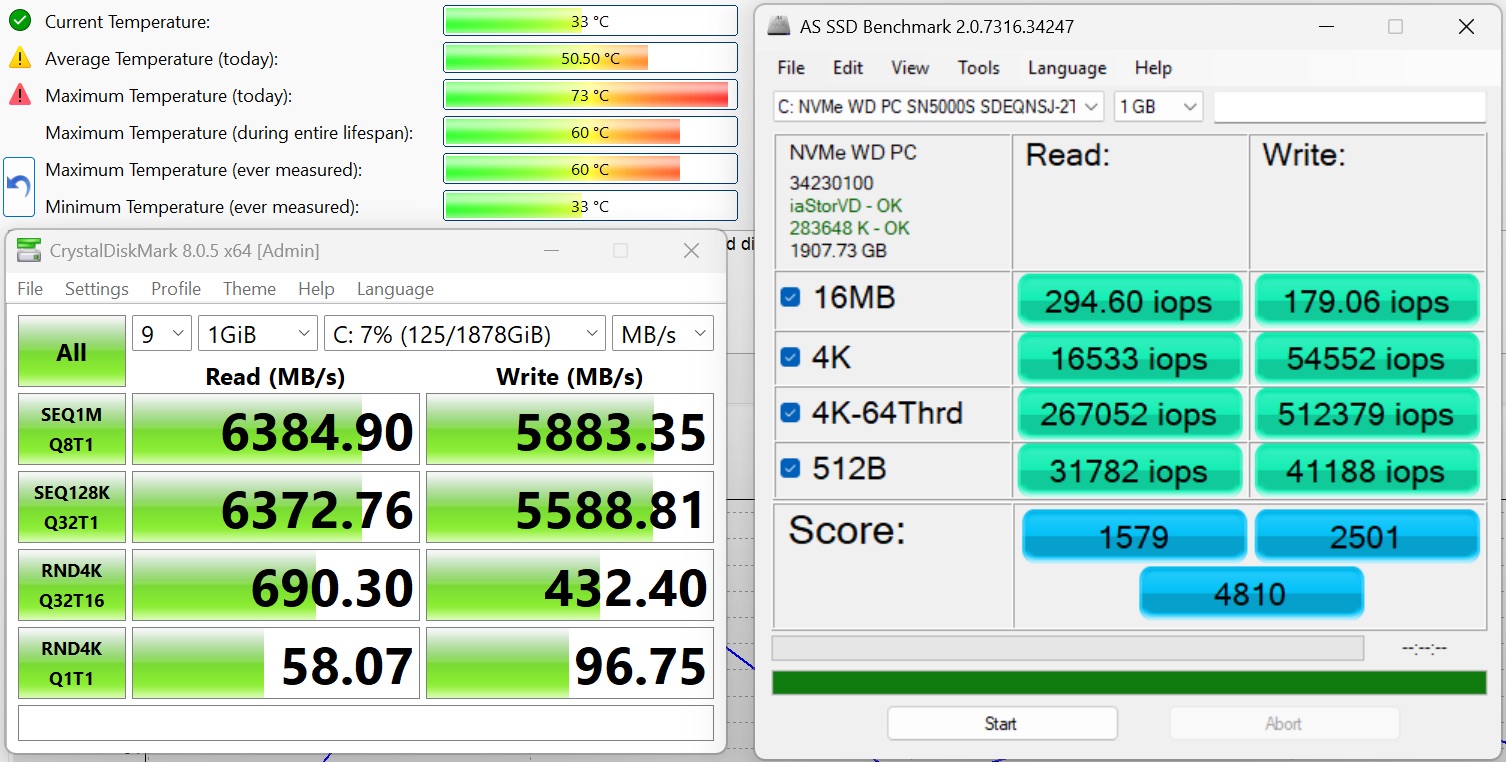1506x762 pixels.
Task: Open CrystalDiskMark File menu
Action: (30, 289)
